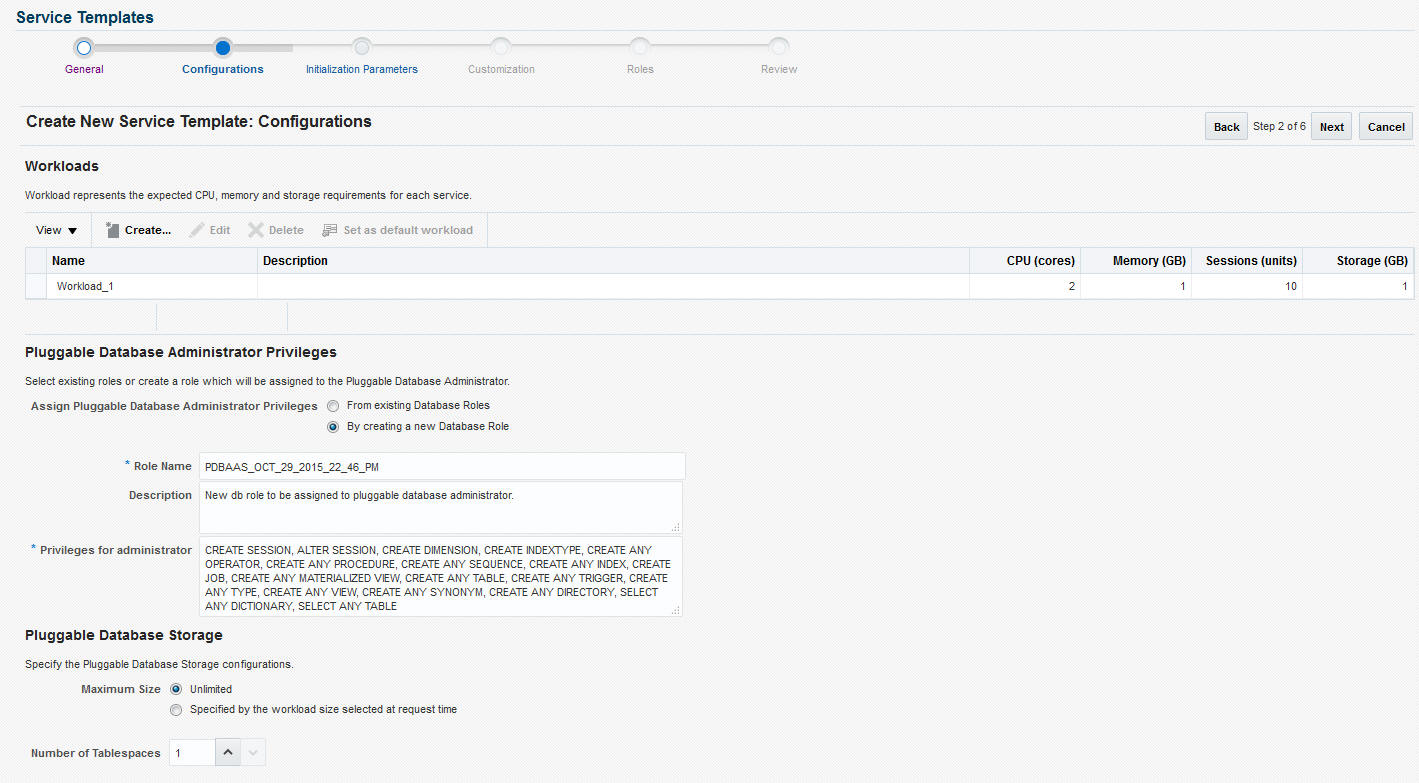Select the Configurations step label
Image resolution: width=1419 pixels, height=783 pixels.
point(223,69)
